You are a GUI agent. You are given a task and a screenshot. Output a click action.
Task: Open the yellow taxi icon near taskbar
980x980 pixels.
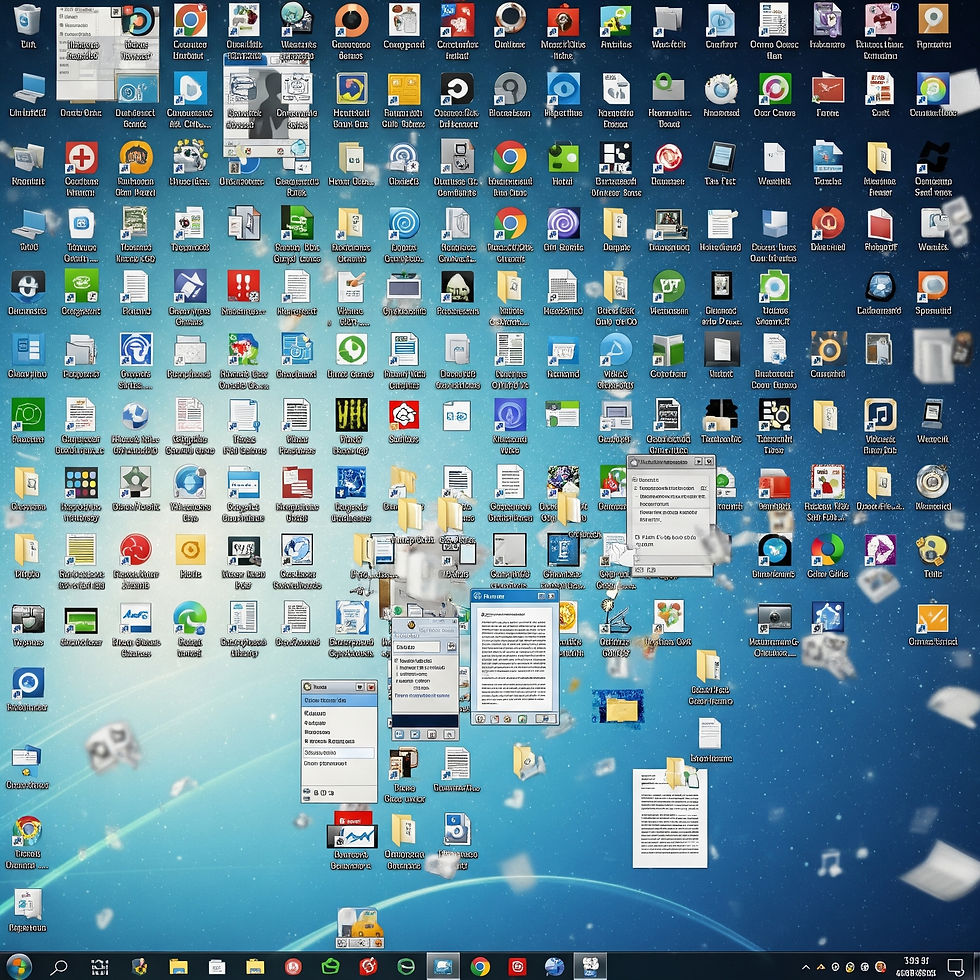coord(360,928)
